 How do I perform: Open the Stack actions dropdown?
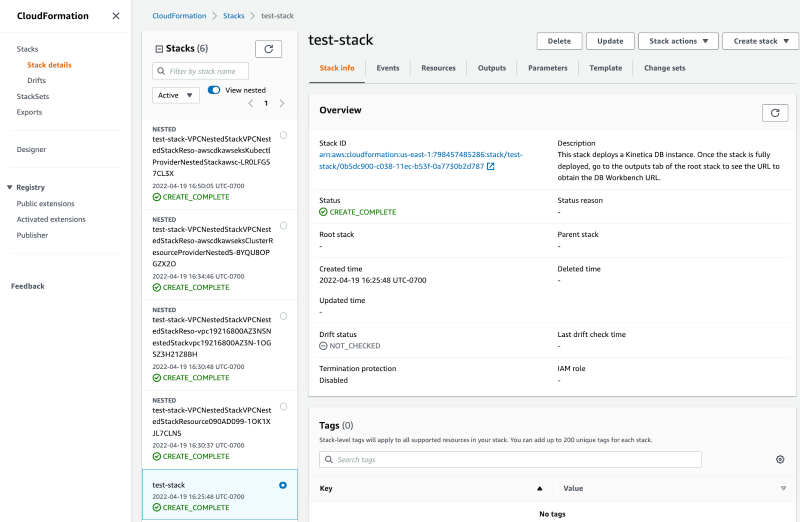[x=677, y=41]
